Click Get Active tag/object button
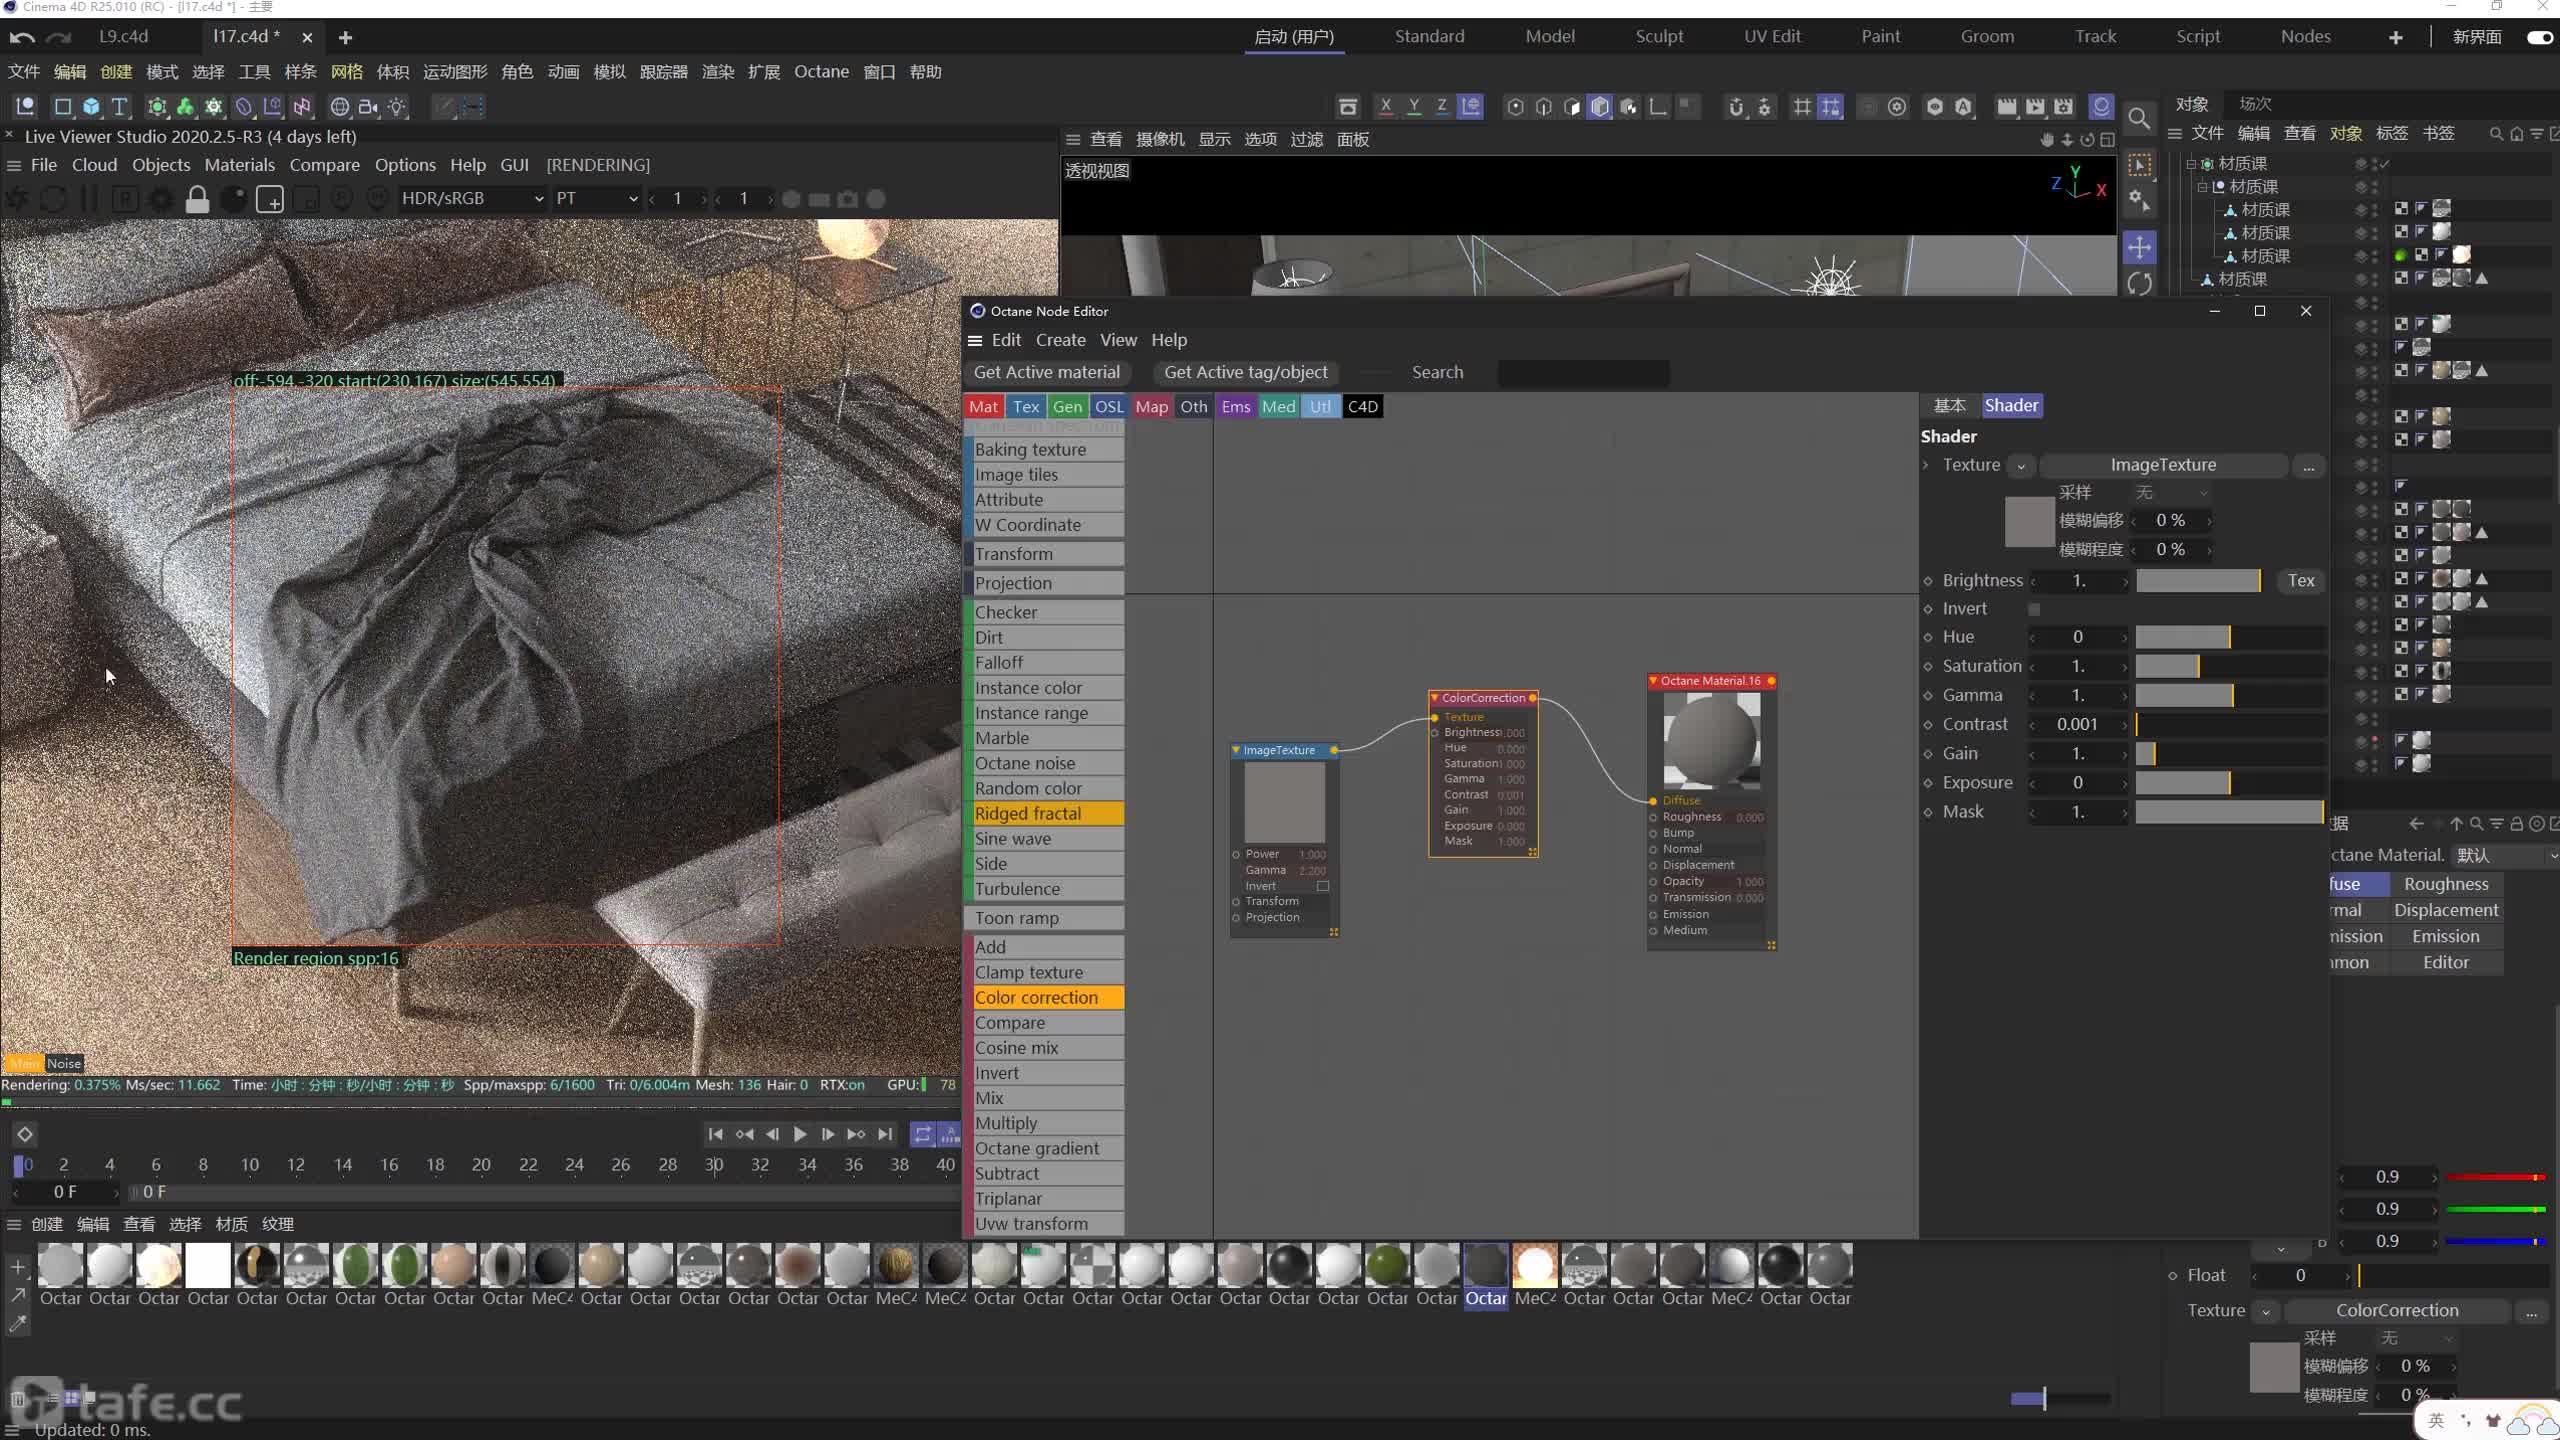Image resolution: width=2560 pixels, height=1440 pixels. coord(1245,372)
